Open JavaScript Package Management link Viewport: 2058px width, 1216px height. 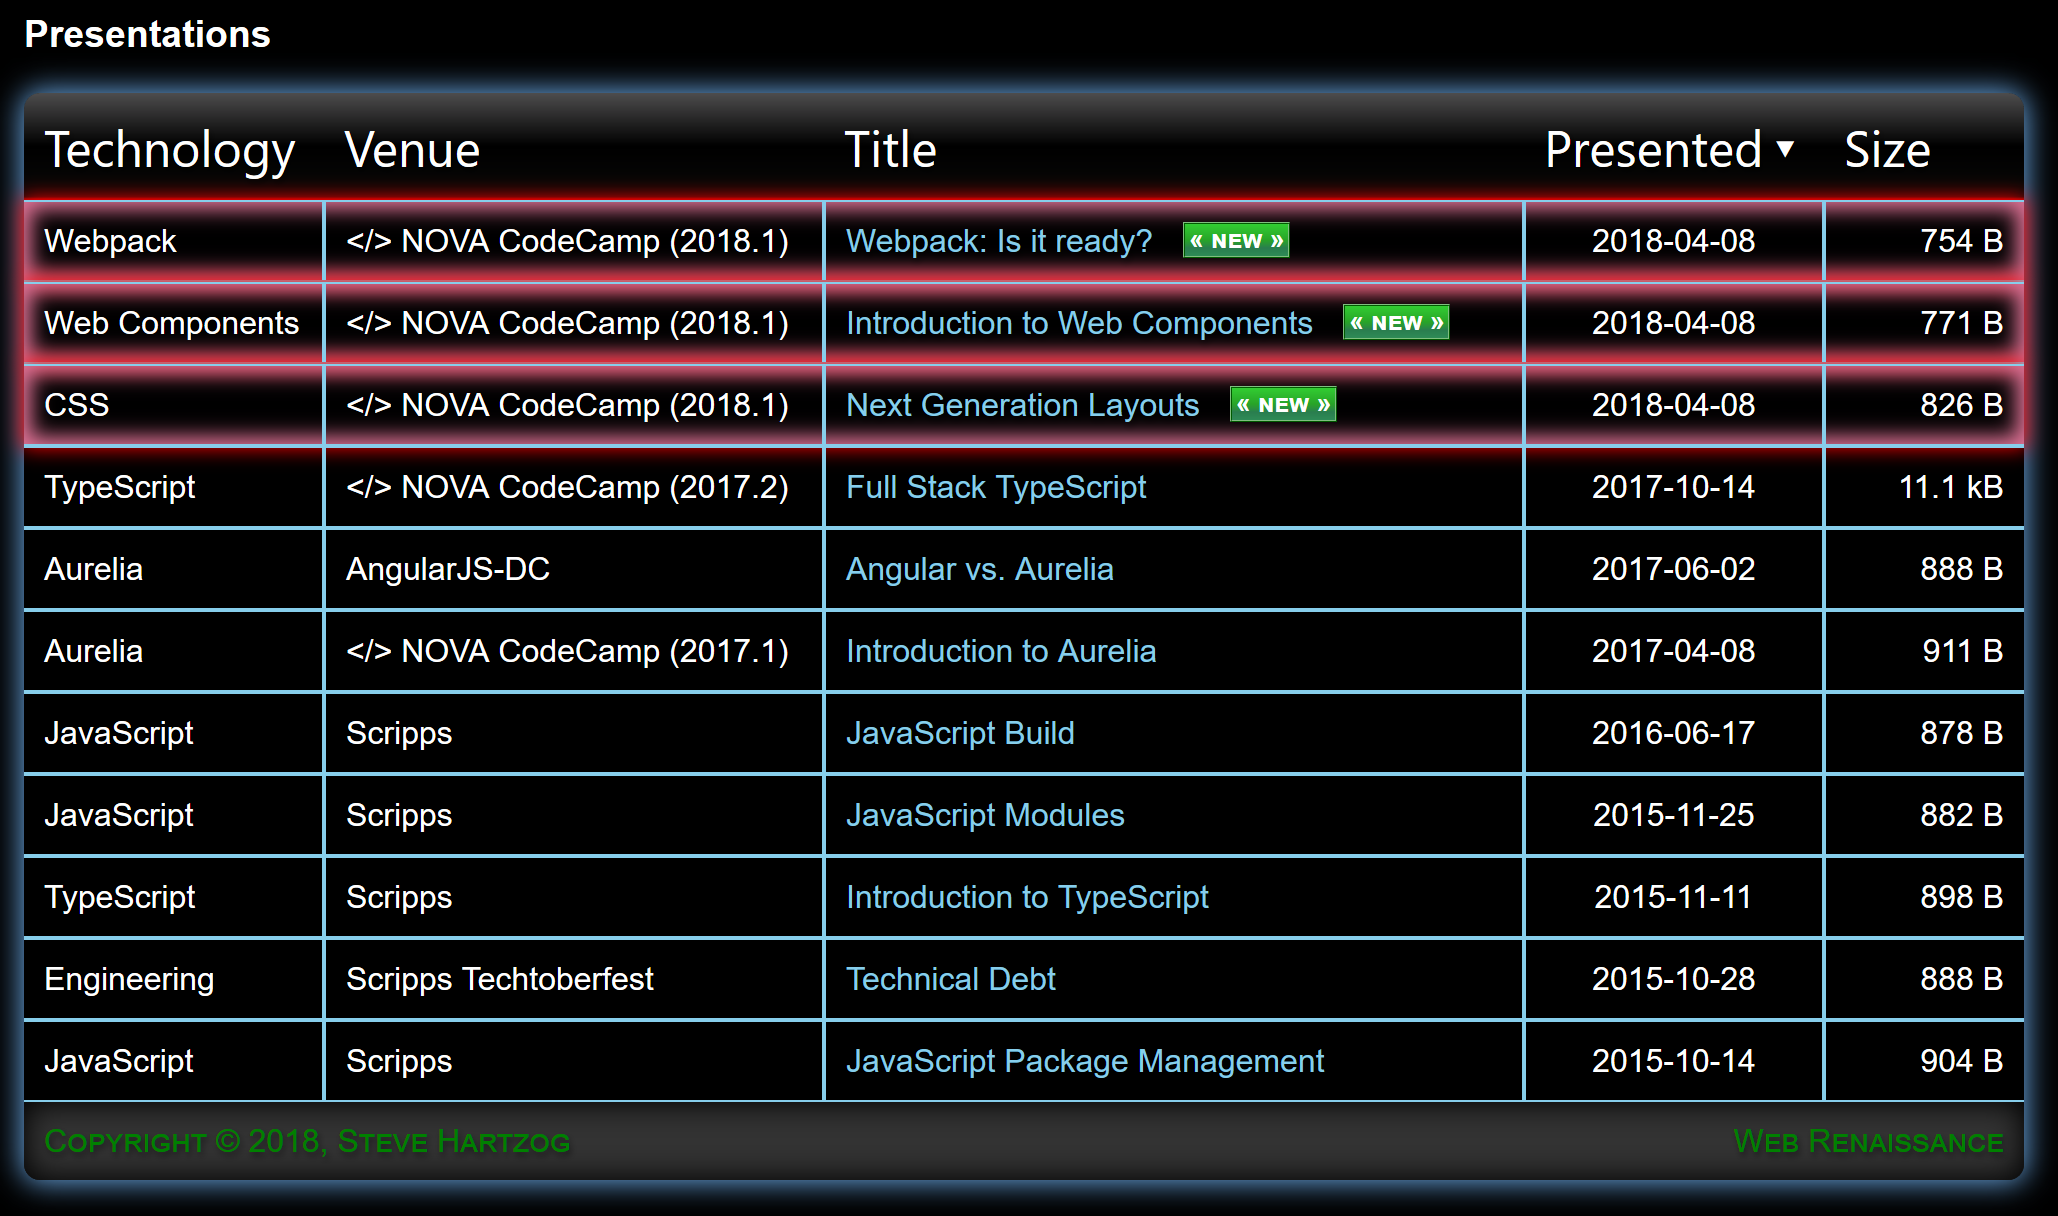click(x=1084, y=1061)
